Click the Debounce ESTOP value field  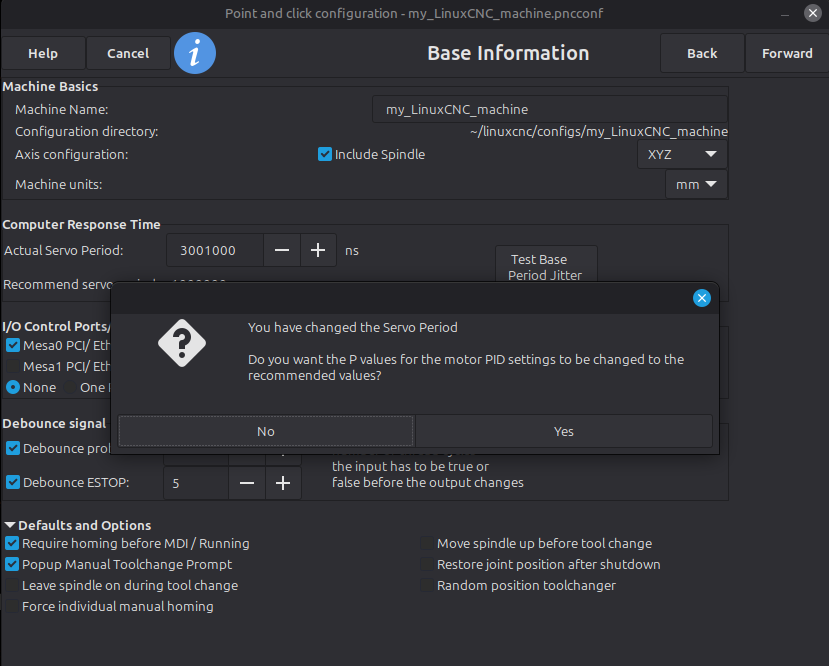196,483
